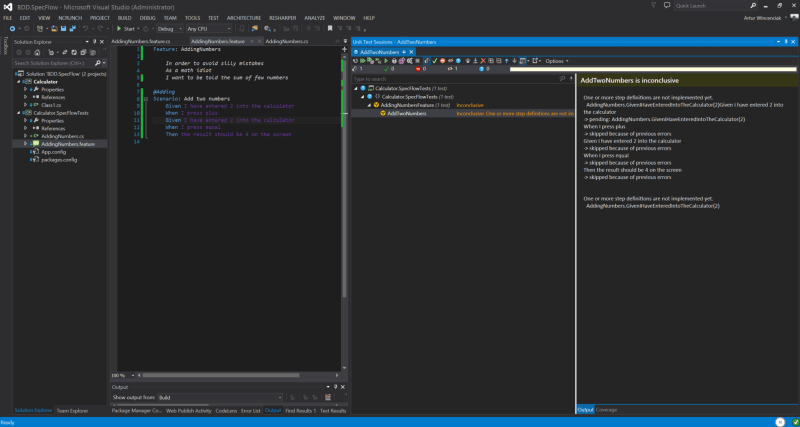Screen dimensions: 800x427
Task: Toggle the passed tests filter counter
Action: (x=390, y=69)
